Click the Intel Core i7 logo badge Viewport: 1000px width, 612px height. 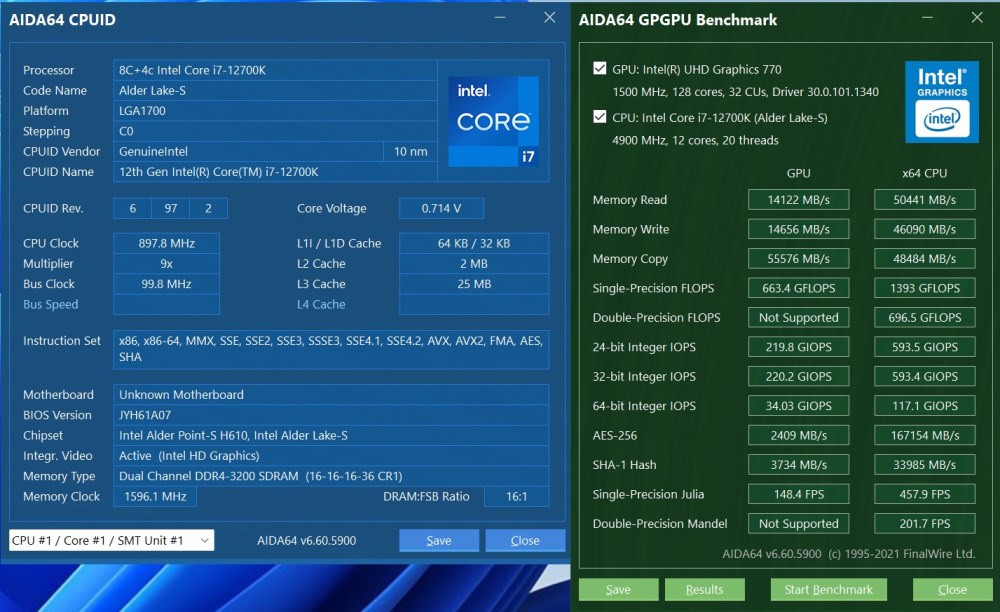[494, 121]
